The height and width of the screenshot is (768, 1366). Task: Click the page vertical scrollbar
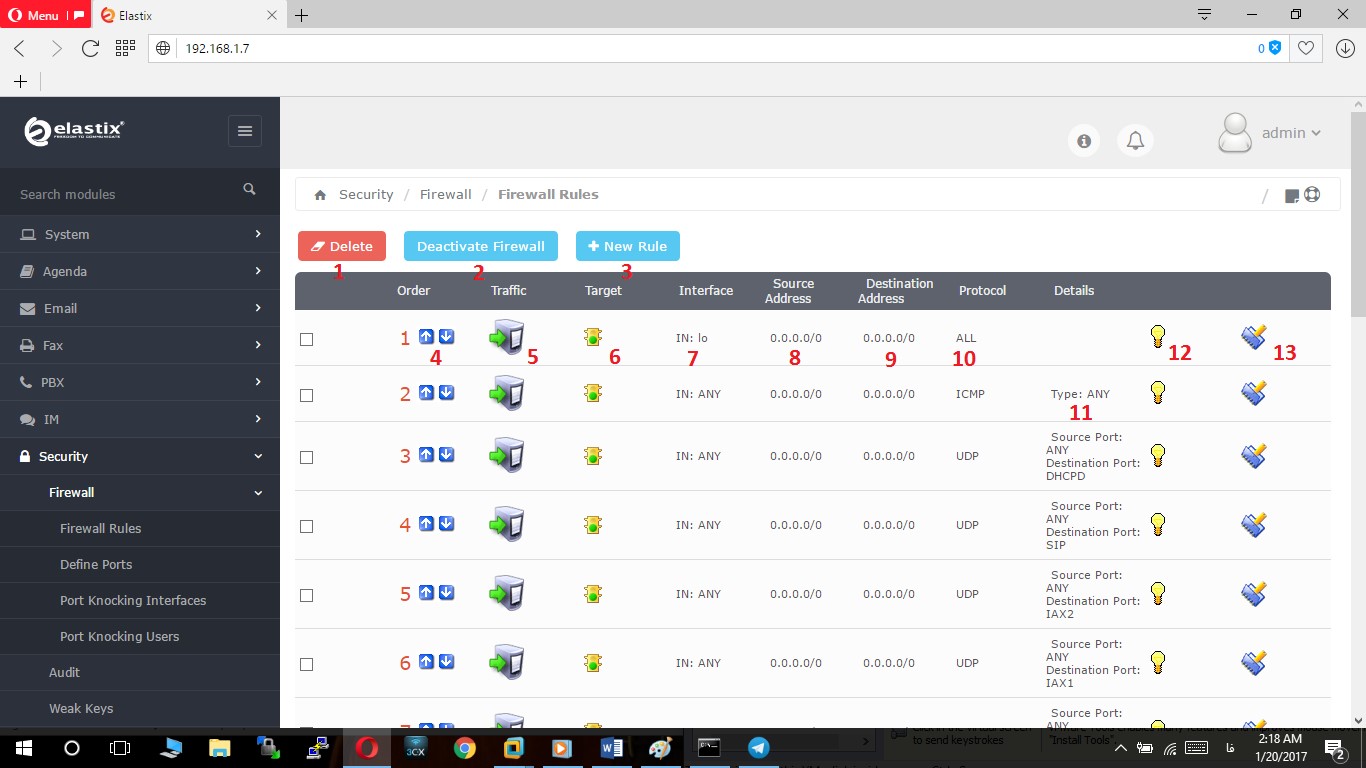1357,400
